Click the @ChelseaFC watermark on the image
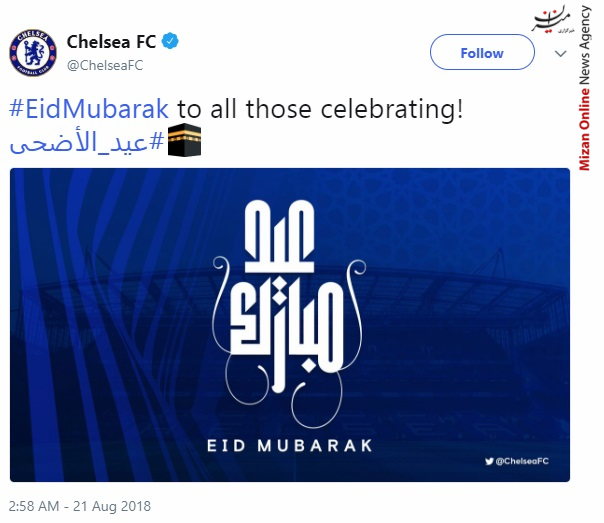This screenshot has width=604, height=523. coord(517,461)
